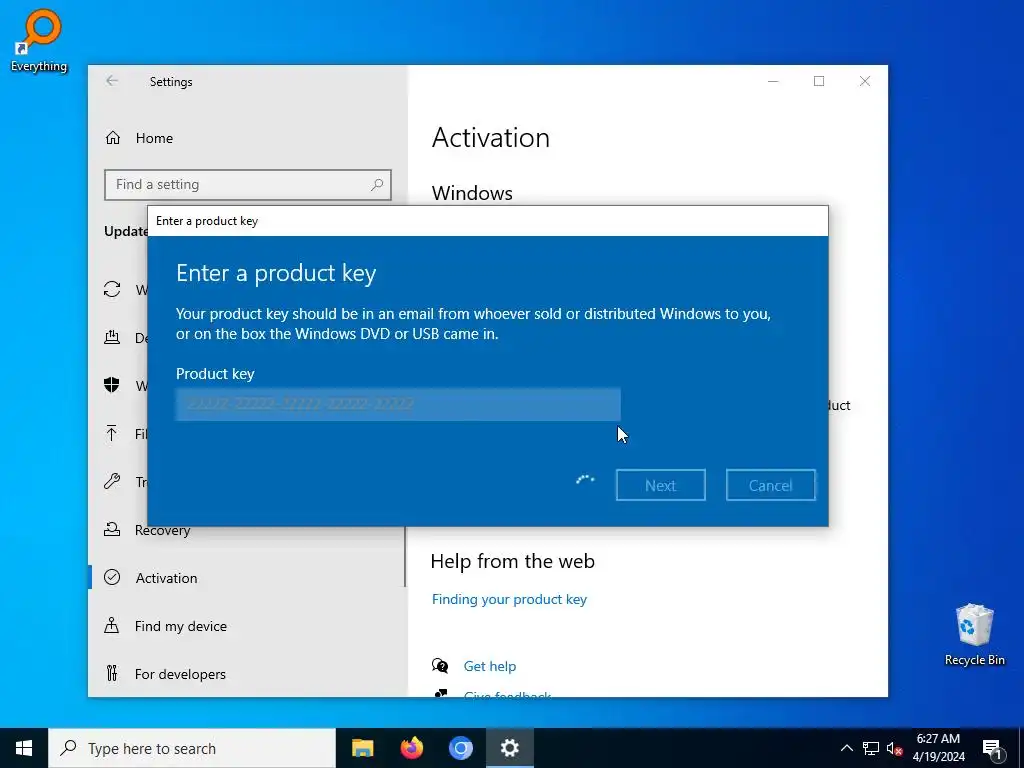Open the Recycle Bin on desktop

974,634
